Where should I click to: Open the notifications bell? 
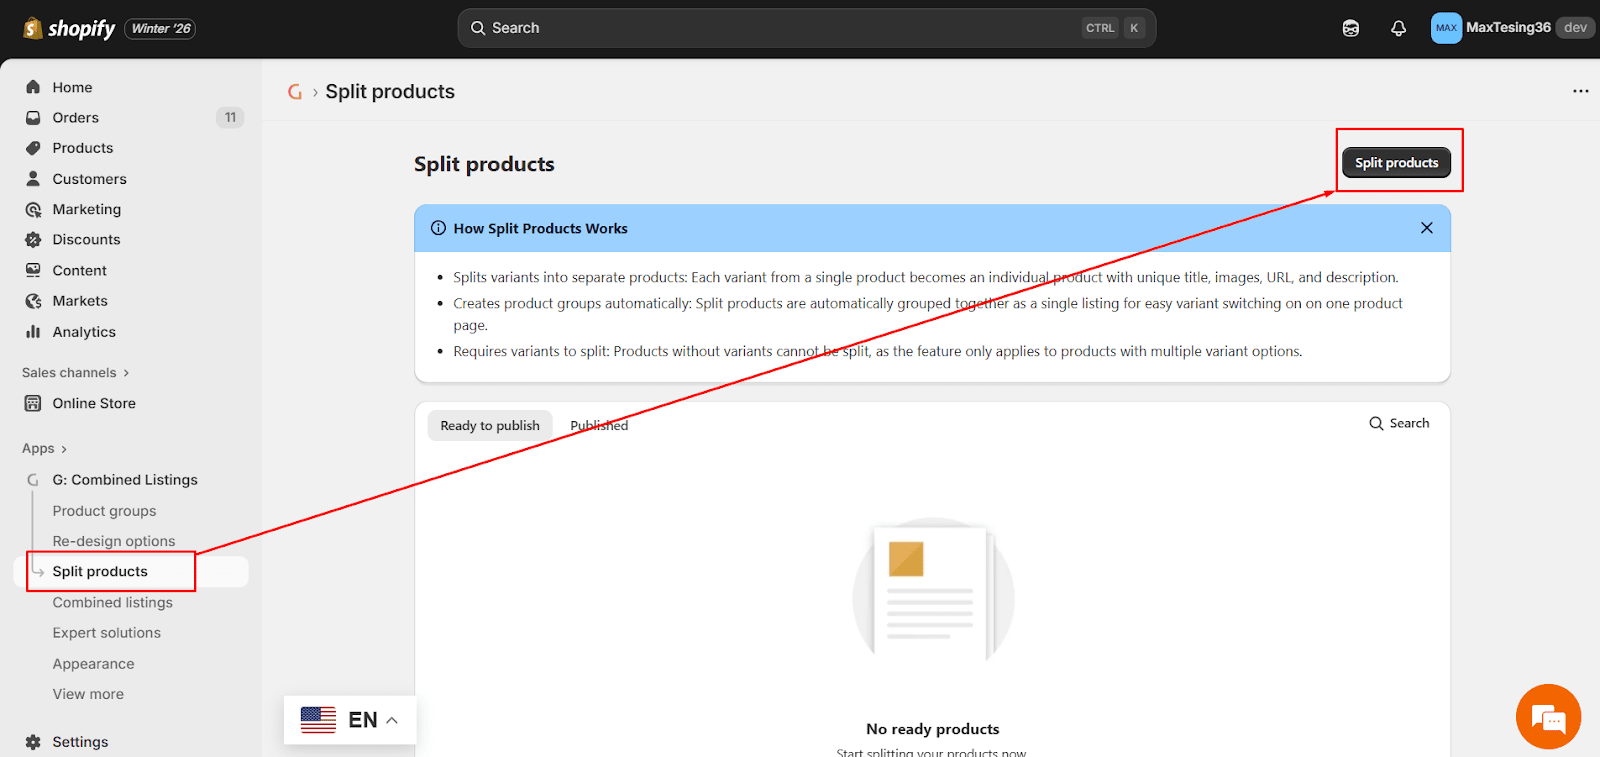(1399, 28)
